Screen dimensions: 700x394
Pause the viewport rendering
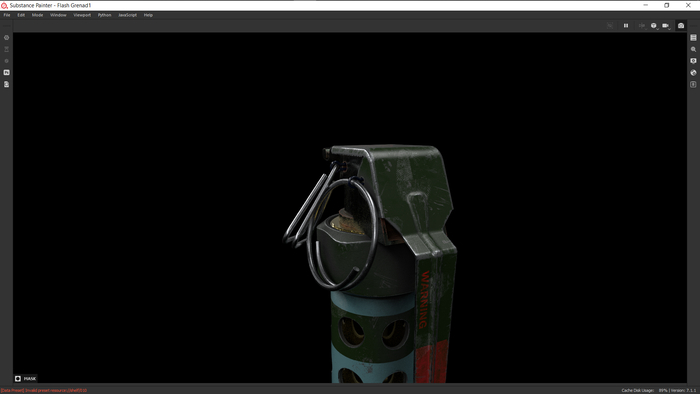tap(626, 26)
